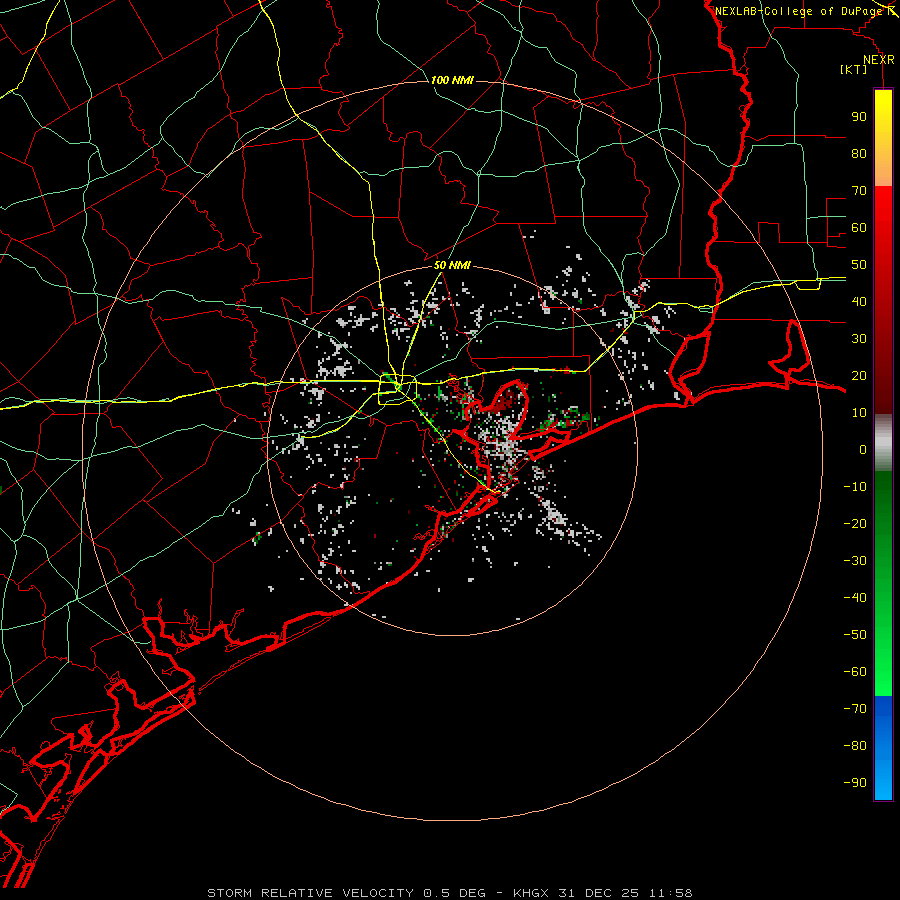Click the -80 value on velocity scale
This screenshot has width=900, height=900.
855,746
